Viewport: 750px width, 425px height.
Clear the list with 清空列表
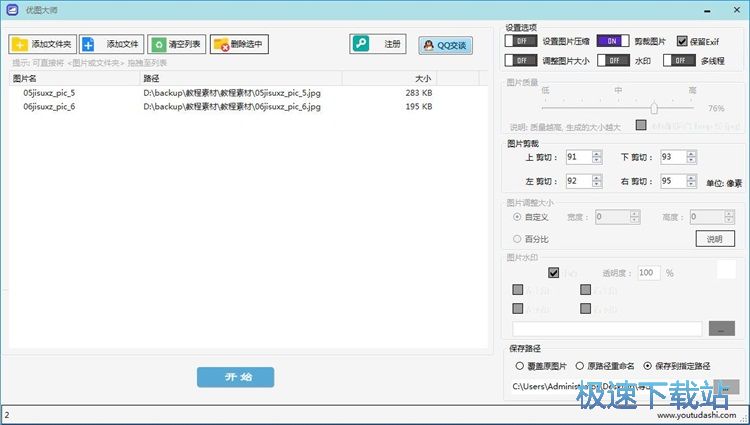coord(176,44)
